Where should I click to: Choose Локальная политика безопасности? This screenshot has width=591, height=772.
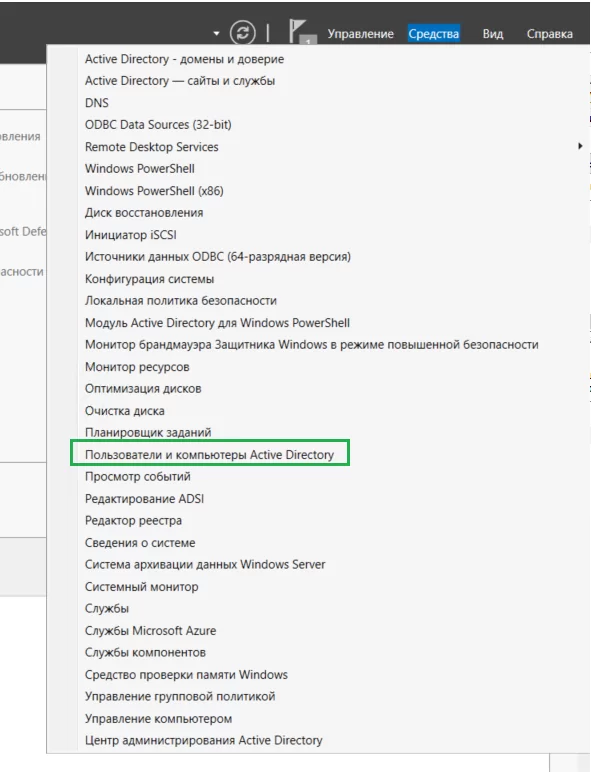181,300
